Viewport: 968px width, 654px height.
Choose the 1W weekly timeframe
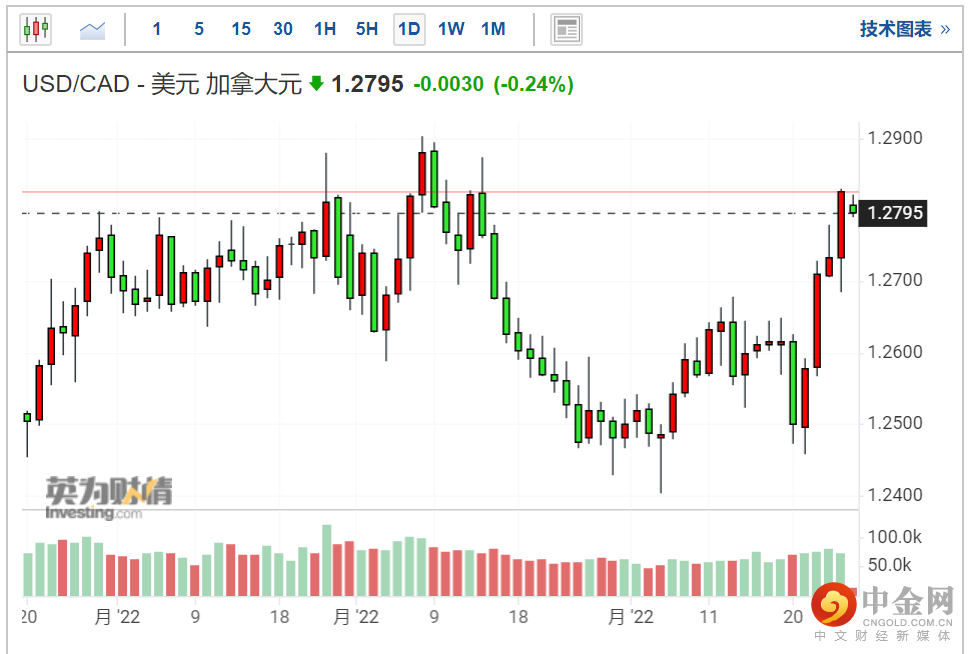[x=451, y=29]
